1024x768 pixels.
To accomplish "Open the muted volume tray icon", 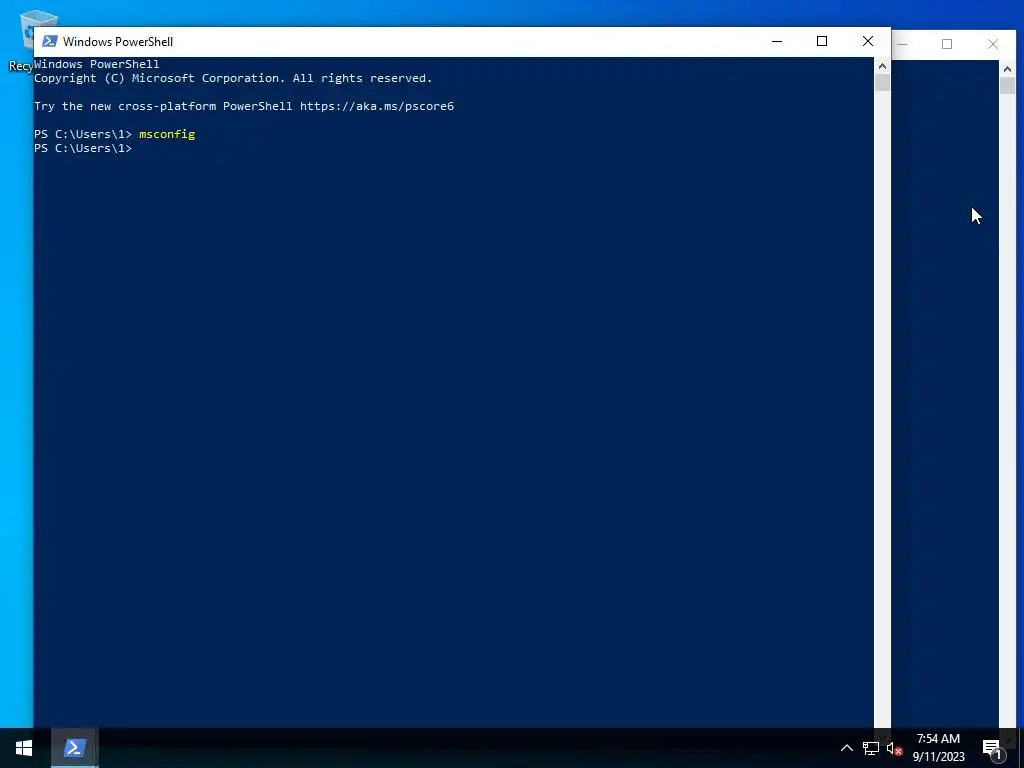I will pos(894,748).
